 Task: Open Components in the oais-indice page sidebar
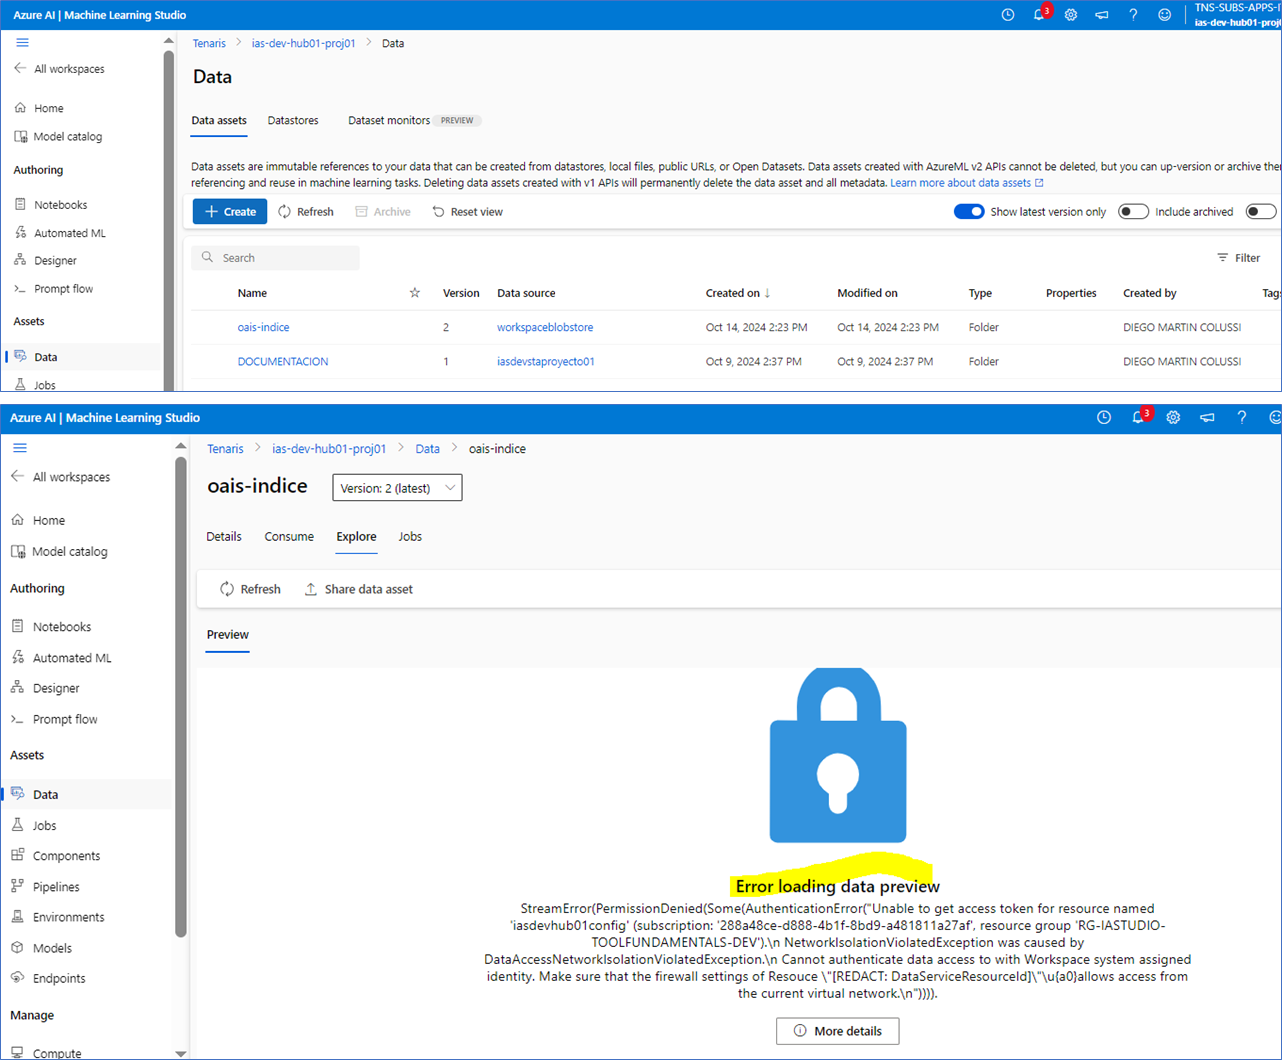pos(66,856)
